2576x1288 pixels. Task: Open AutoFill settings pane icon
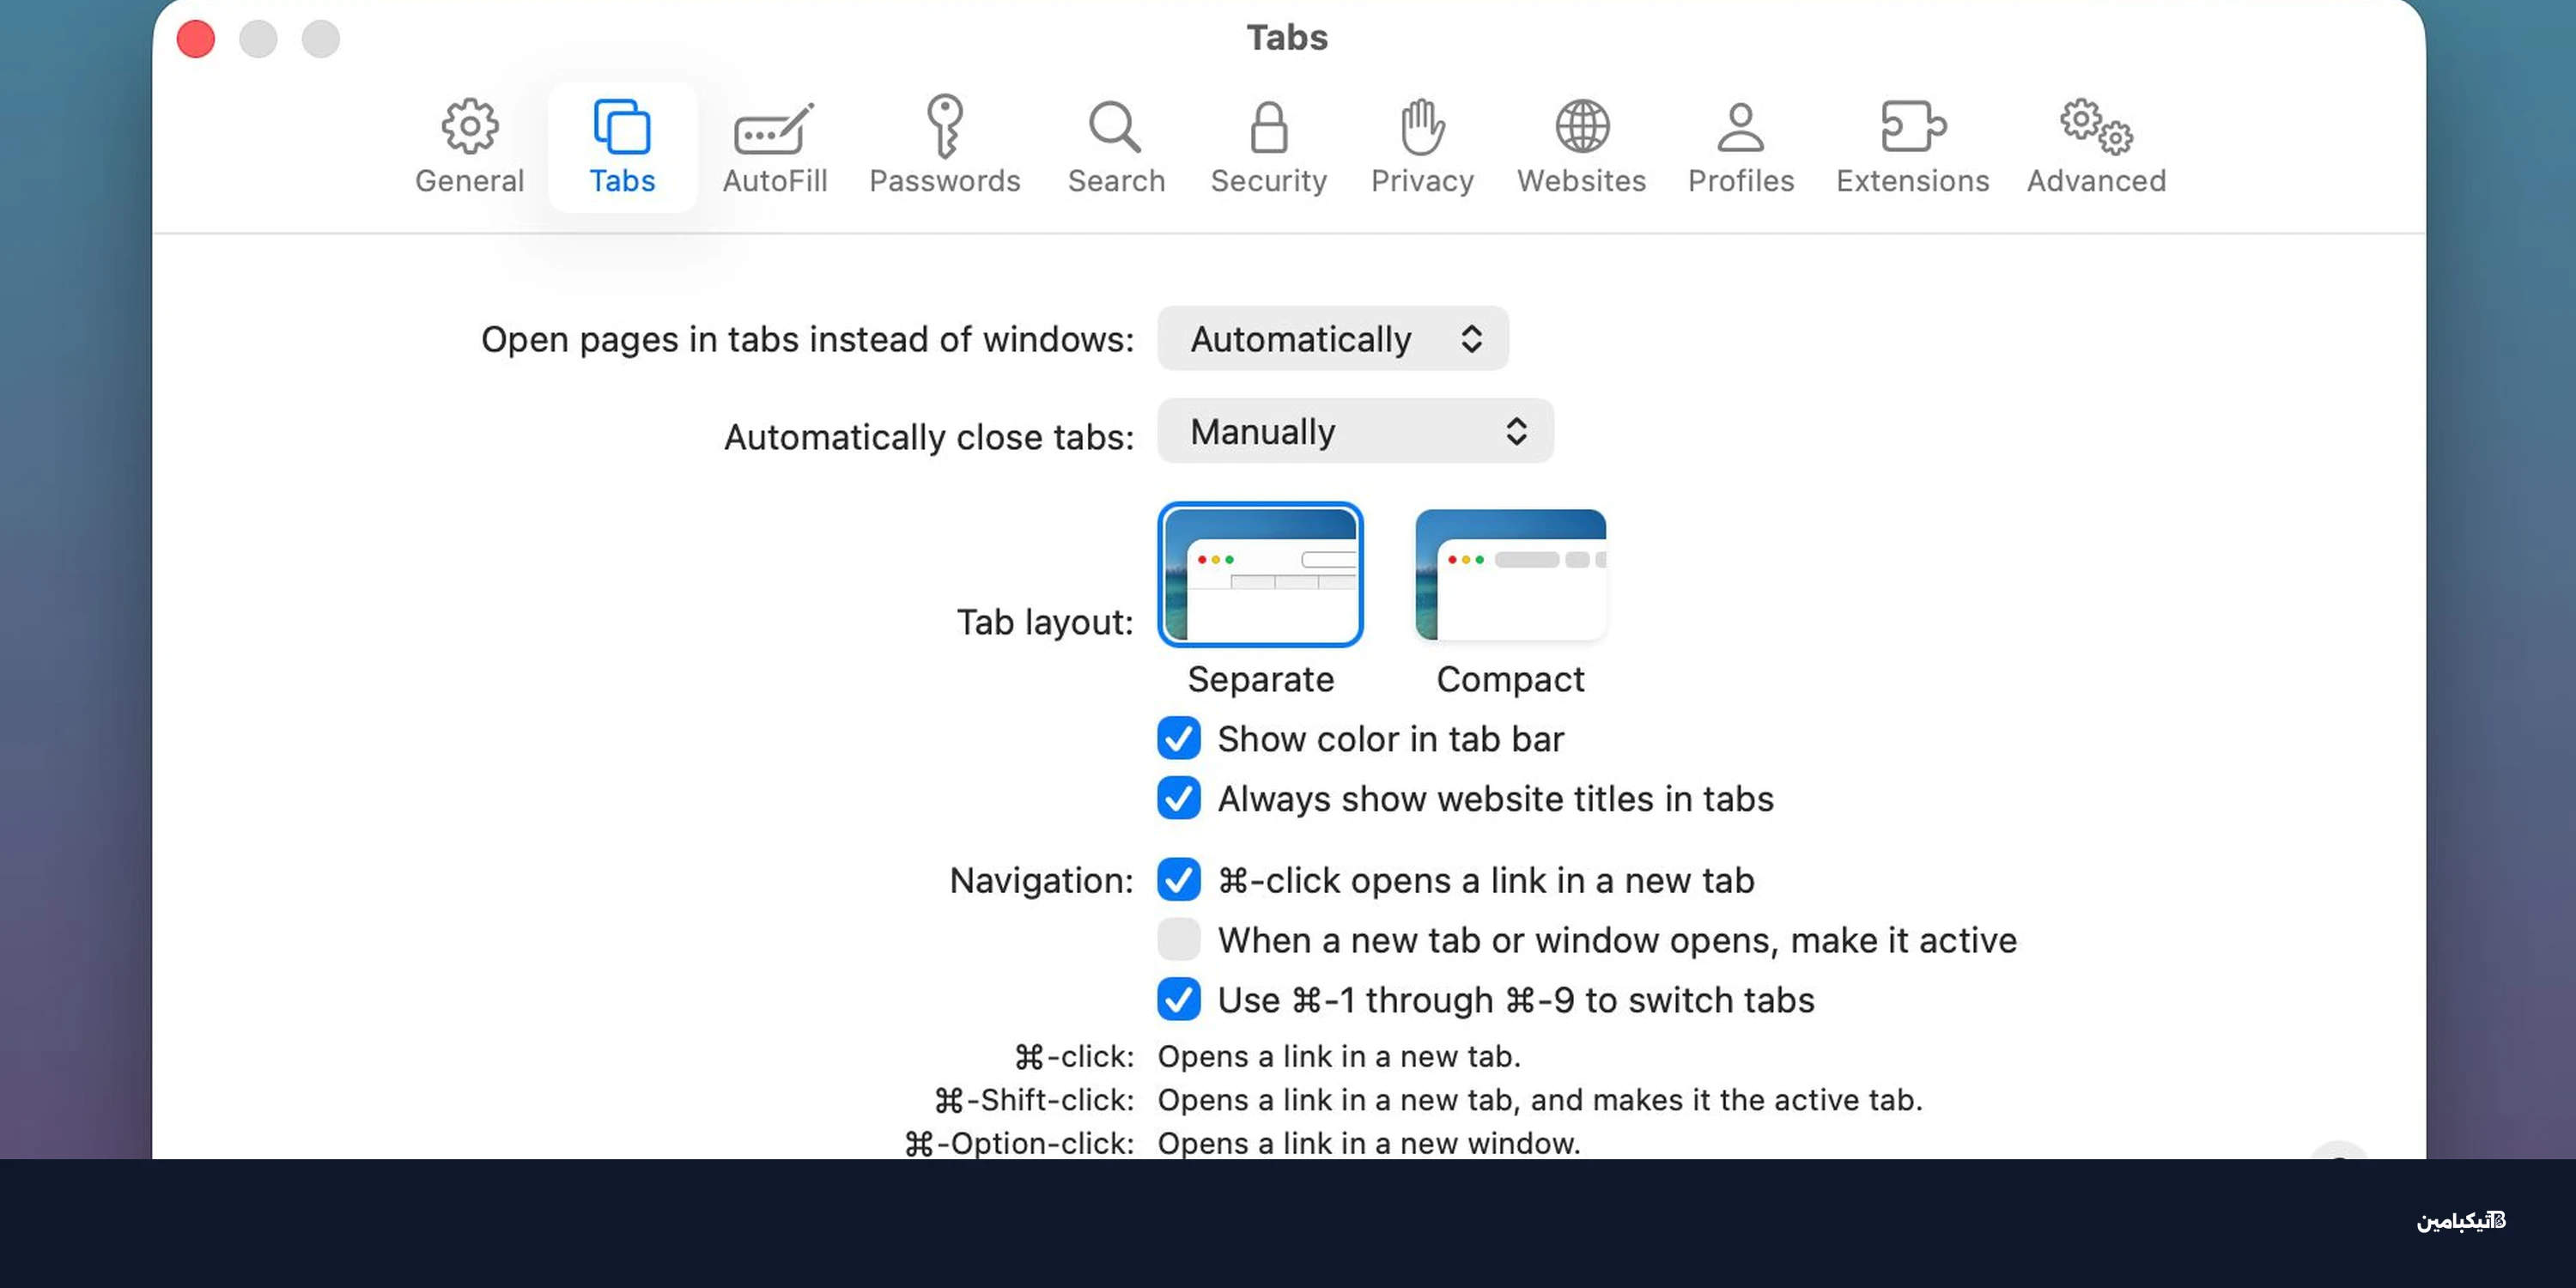coord(774,129)
